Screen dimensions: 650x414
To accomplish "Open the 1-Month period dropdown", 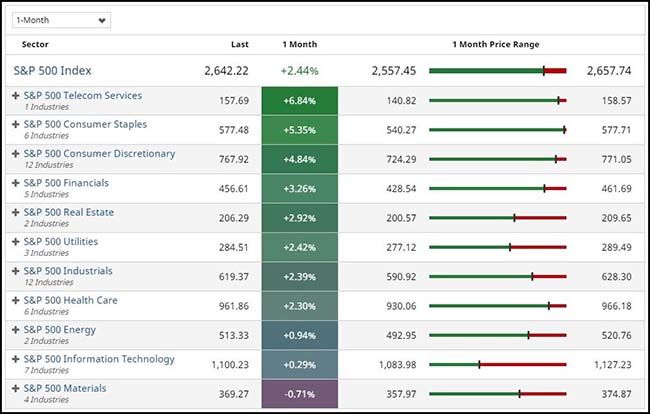I will 61,20.
